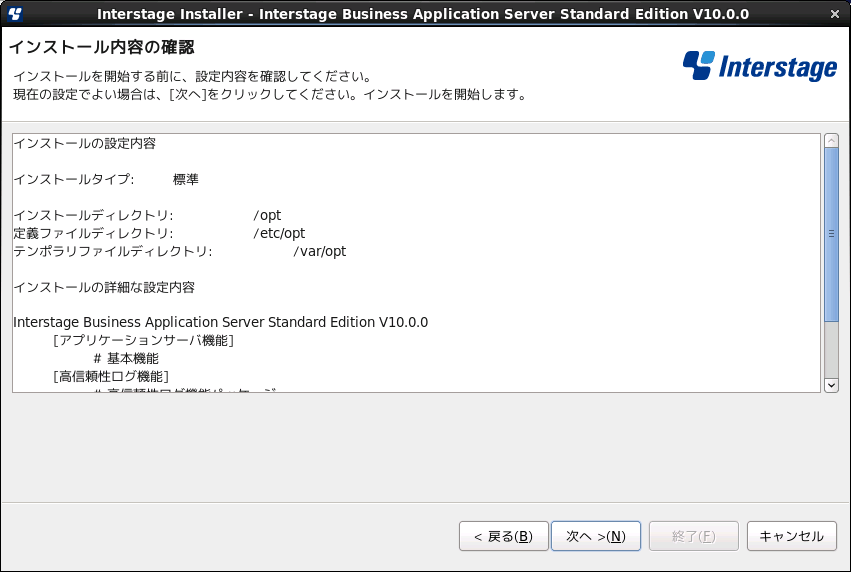Close the Interstage Installer window
This screenshot has height=572, width=851.
(x=835, y=14)
